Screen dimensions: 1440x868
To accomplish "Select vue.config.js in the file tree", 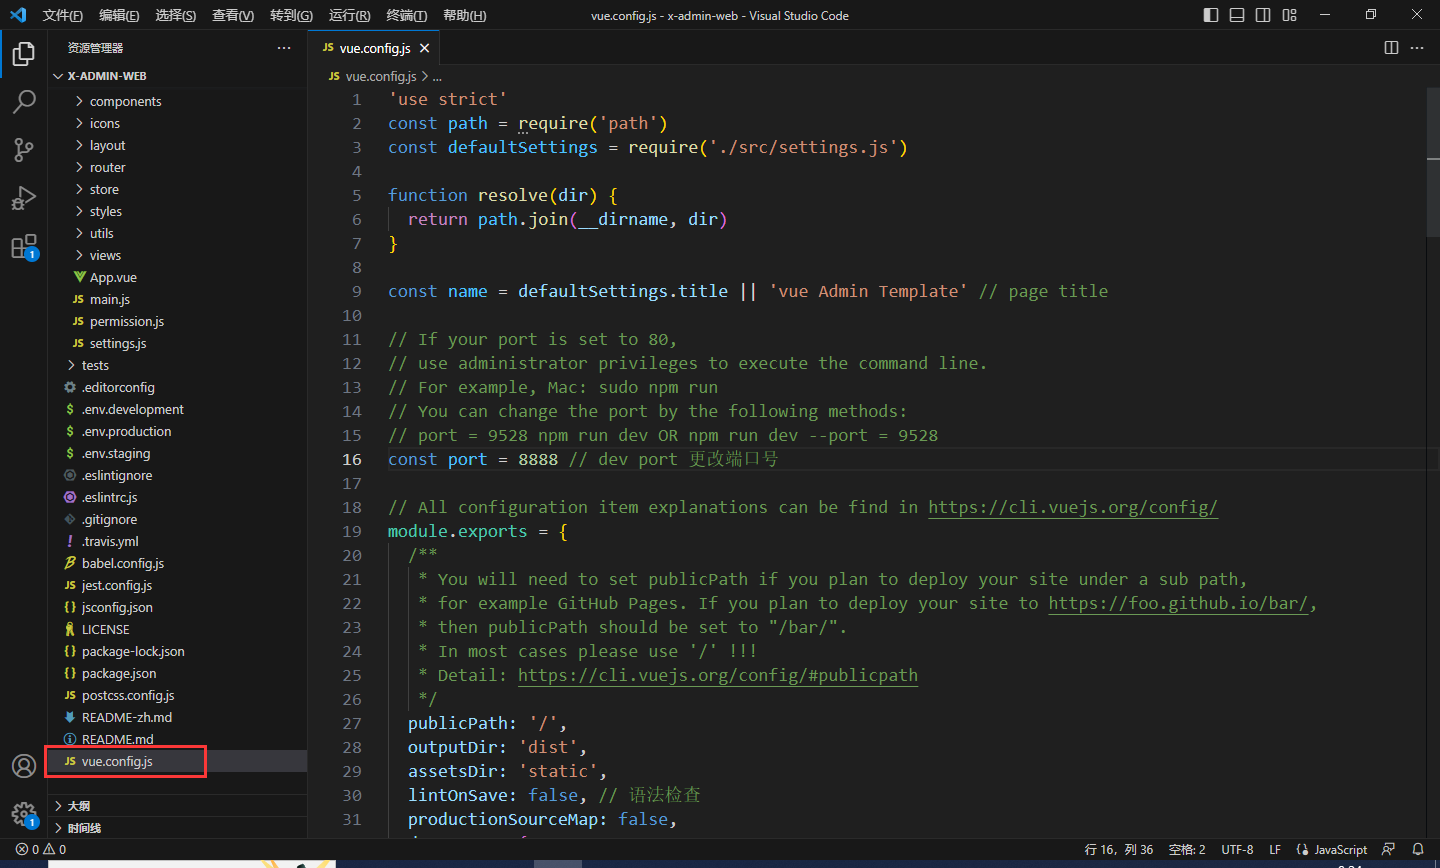I will click(177, 761).
